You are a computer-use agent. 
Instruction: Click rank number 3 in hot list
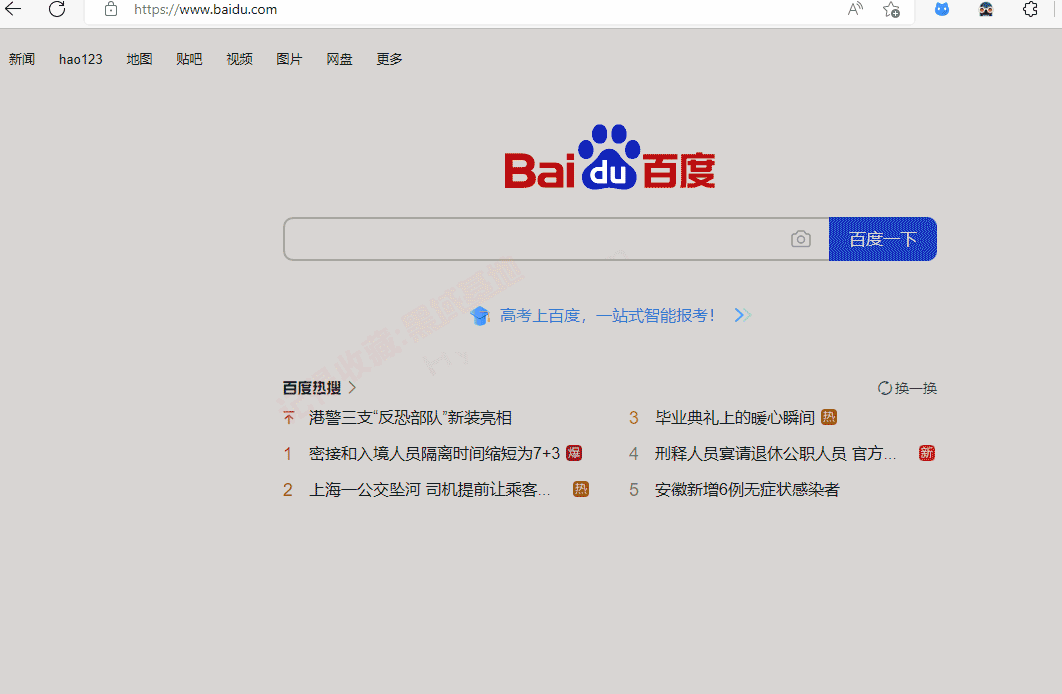click(634, 418)
